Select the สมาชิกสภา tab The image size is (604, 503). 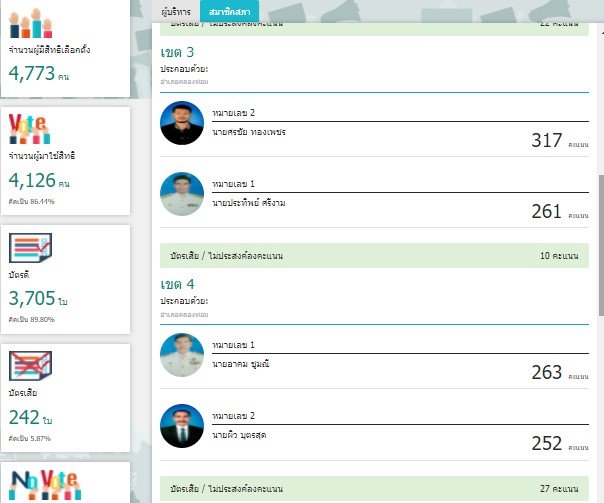pyautogui.click(x=230, y=12)
